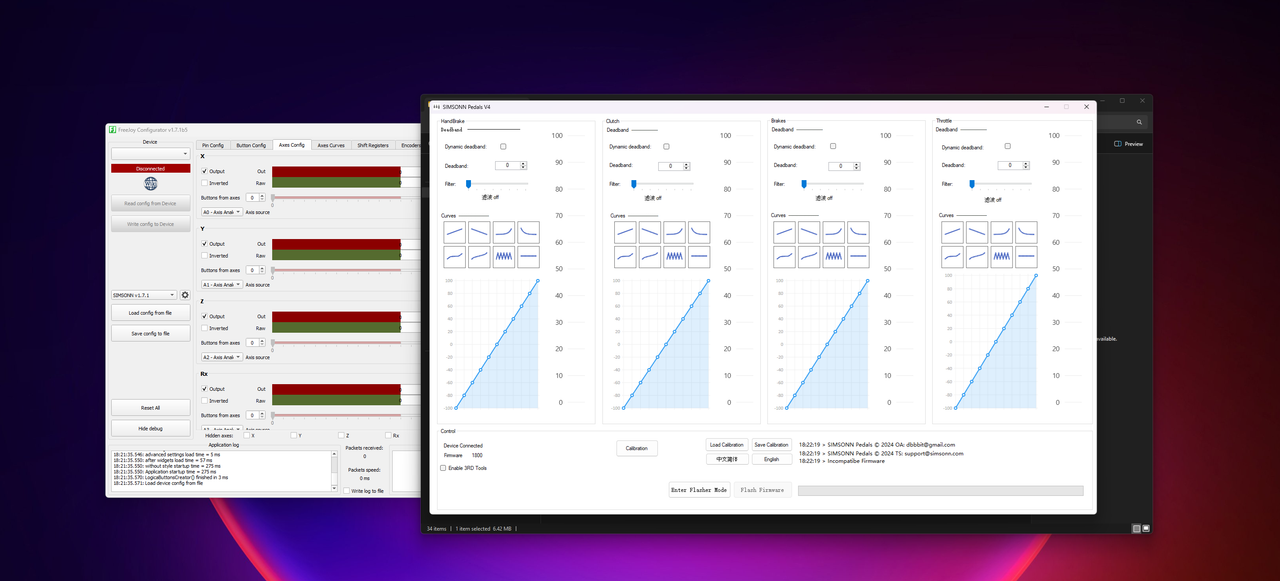This screenshot has height=581, width=1280.
Task: Click the Application log scrollbar
Action: 336,470
